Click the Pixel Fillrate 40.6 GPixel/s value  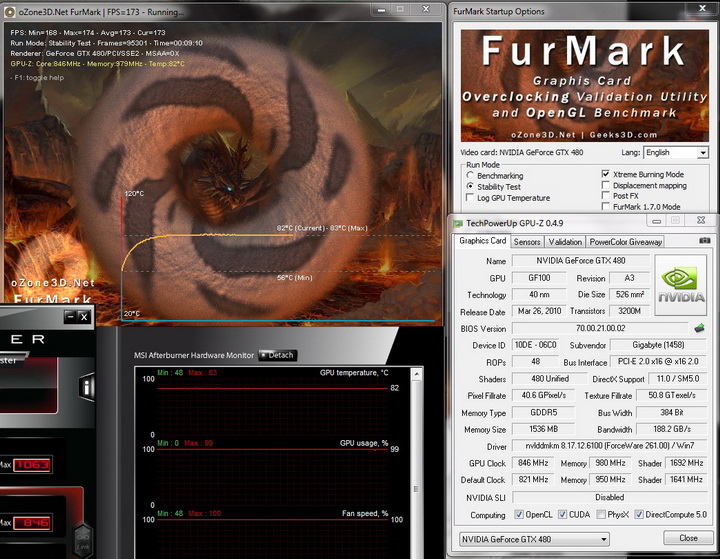click(x=543, y=395)
